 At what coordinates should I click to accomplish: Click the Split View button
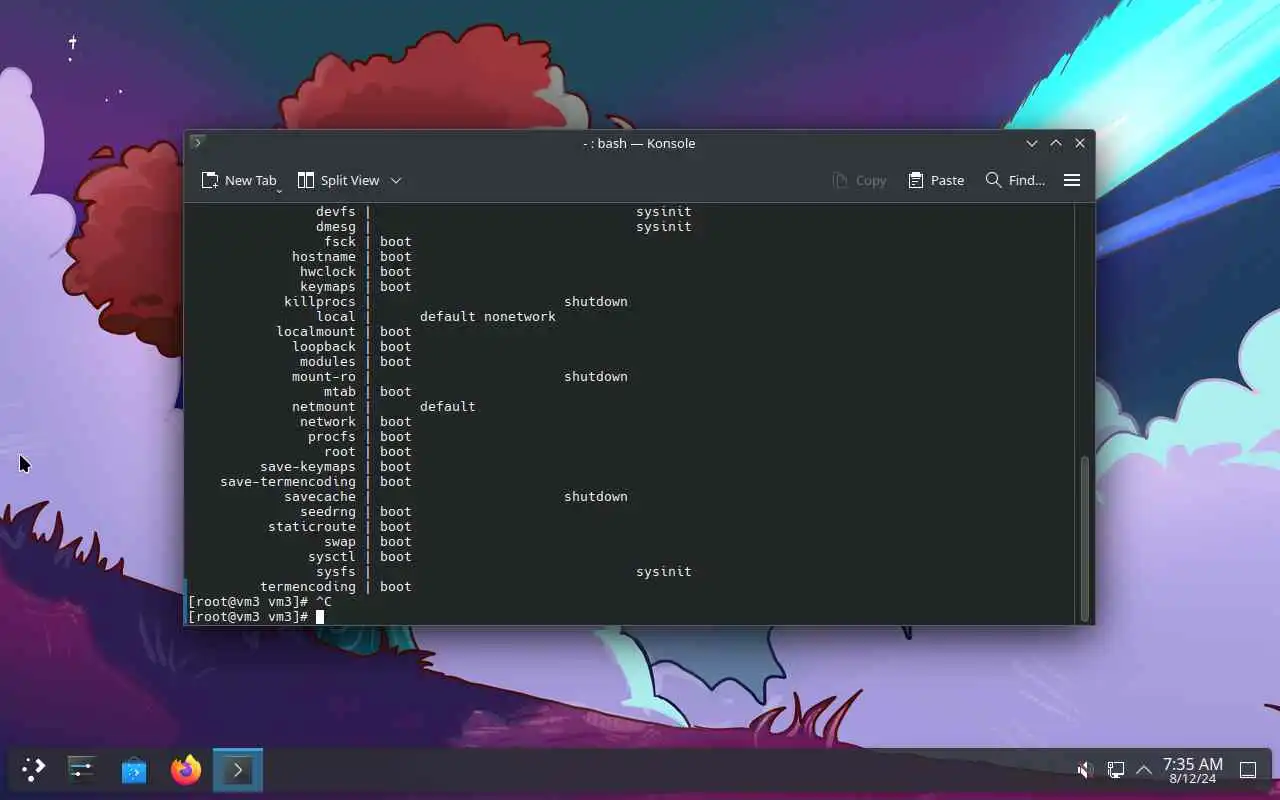(339, 180)
